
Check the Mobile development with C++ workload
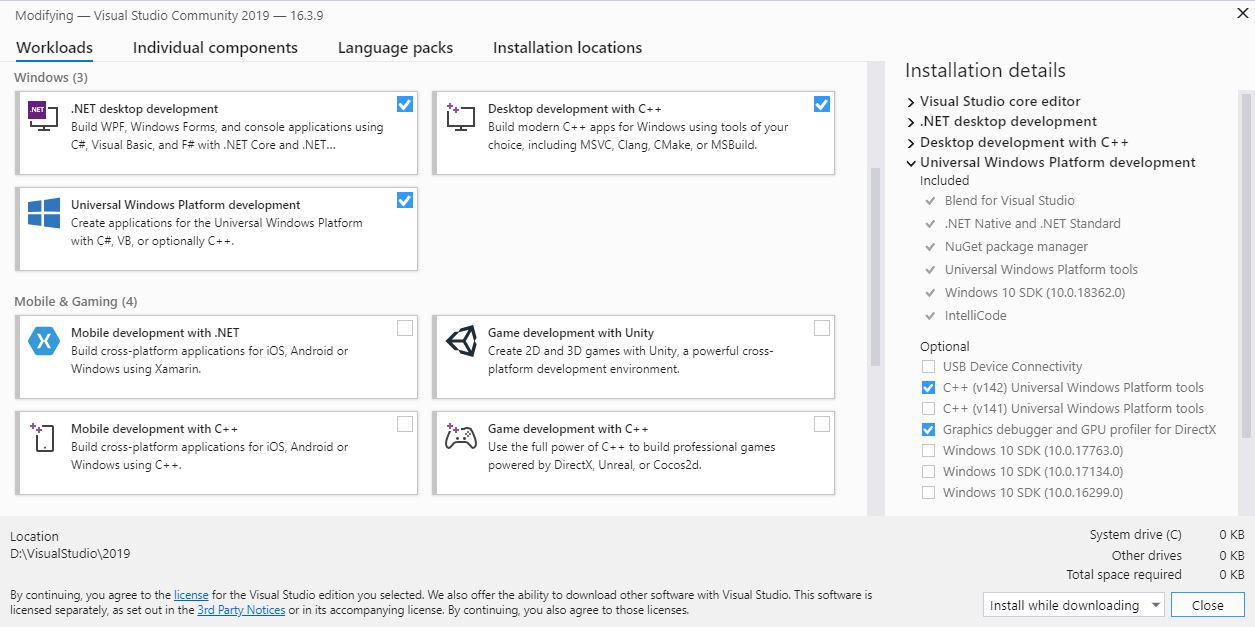coord(405,424)
